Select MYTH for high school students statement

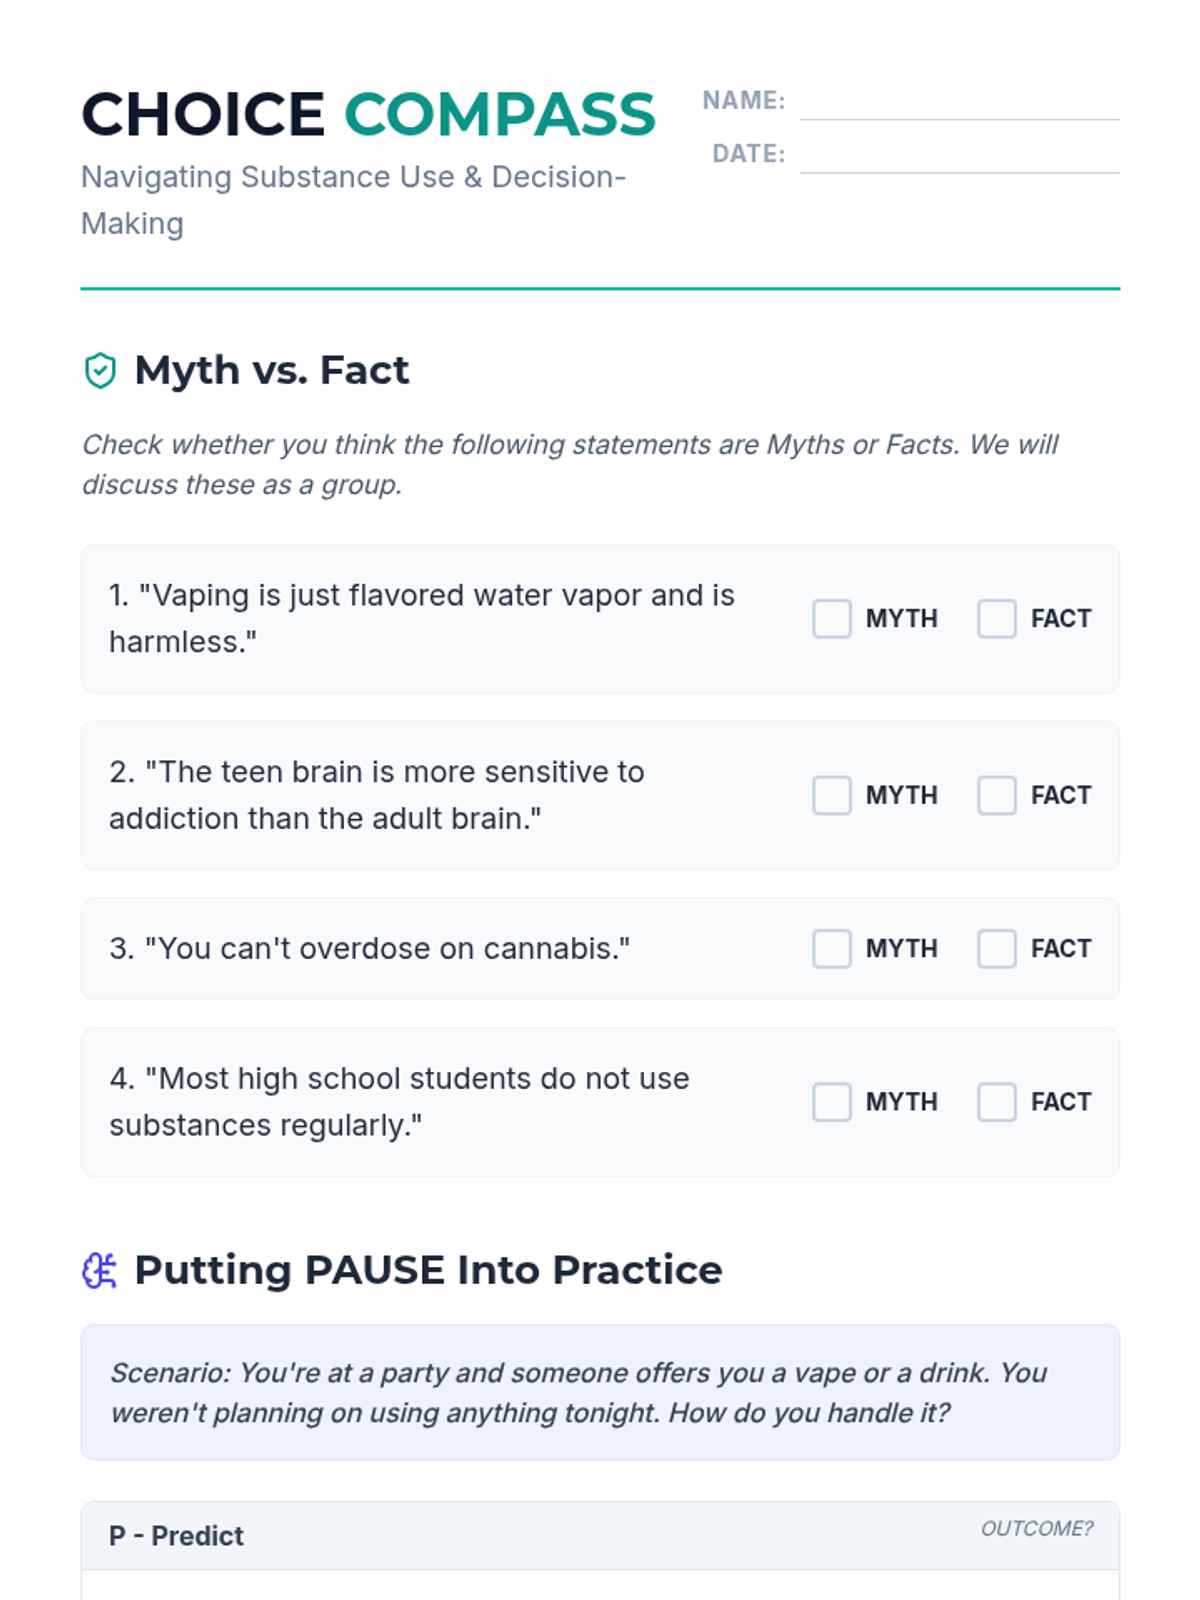click(x=831, y=1102)
